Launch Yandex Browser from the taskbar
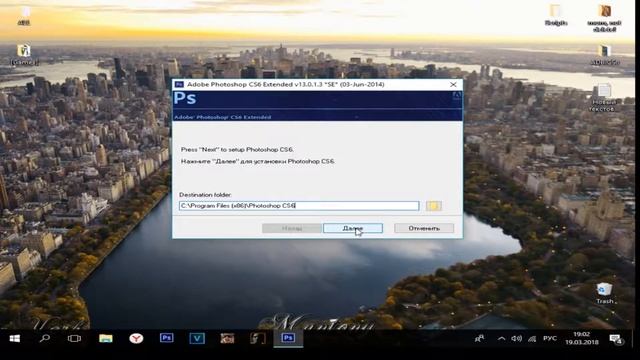This screenshot has height=360, width=640. pos(136,338)
